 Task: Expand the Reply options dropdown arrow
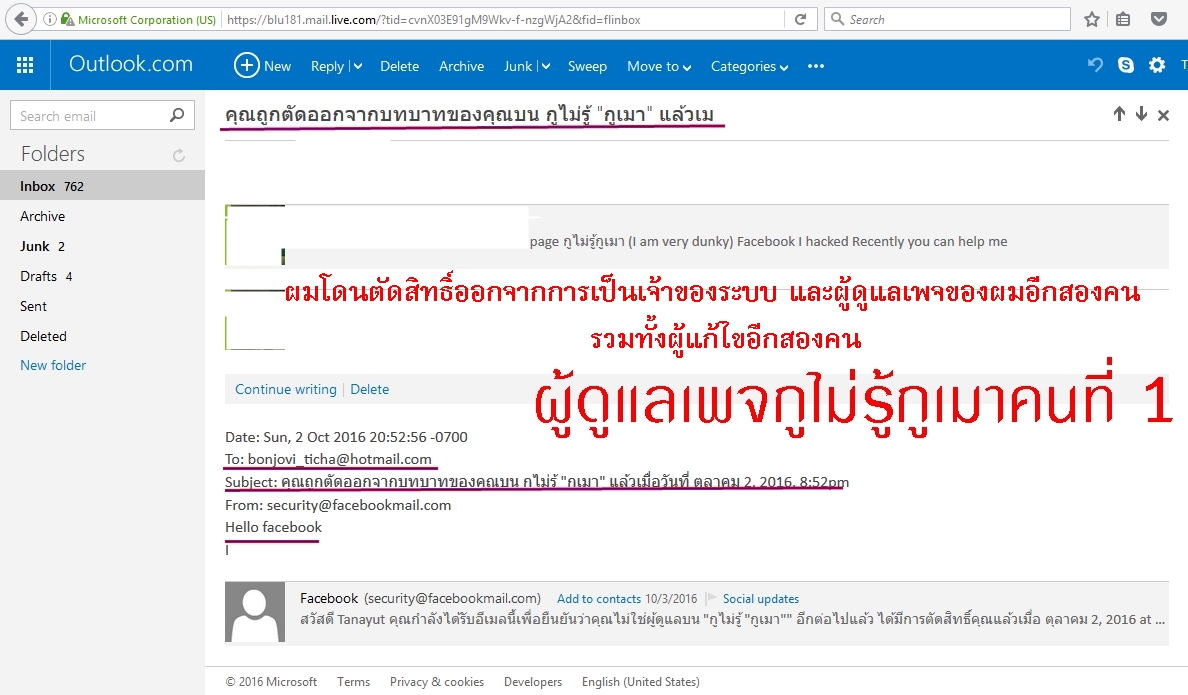[357, 67]
